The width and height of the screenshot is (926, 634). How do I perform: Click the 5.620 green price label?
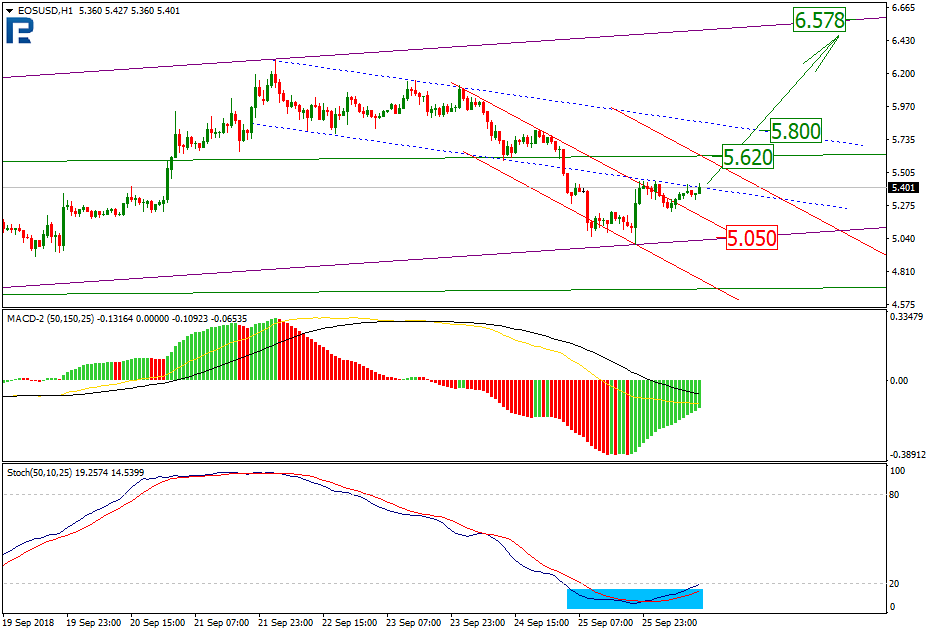click(x=748, y=157)
